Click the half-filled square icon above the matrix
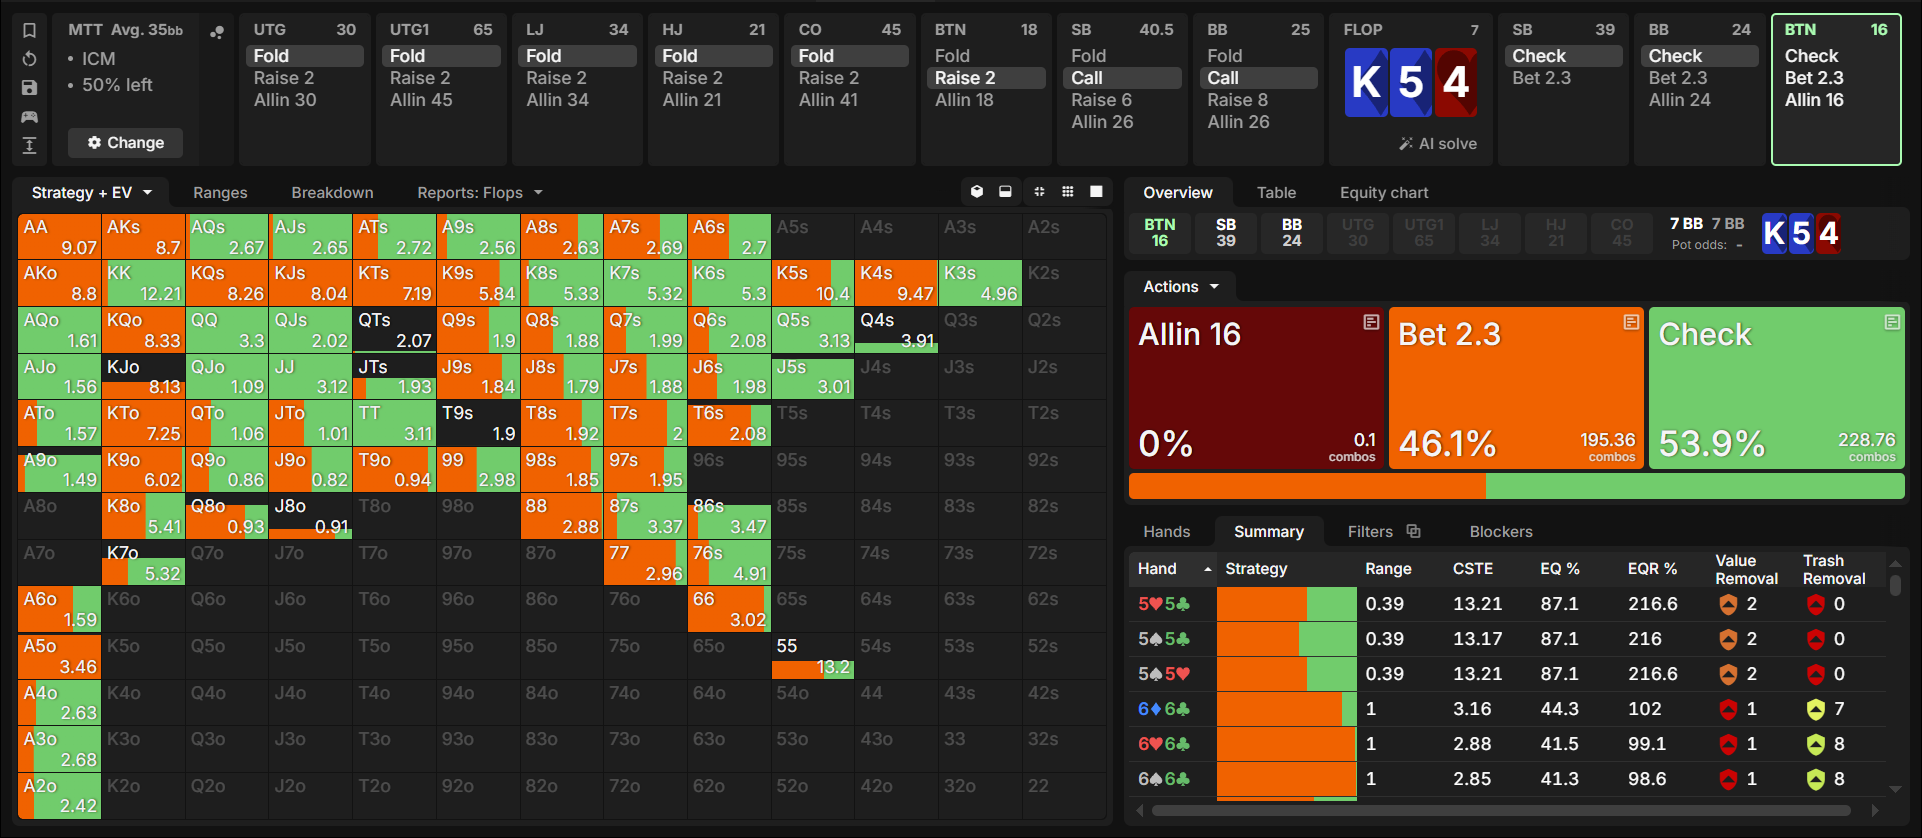Viewport: 1922px width, 838px height. (1006, 192)
